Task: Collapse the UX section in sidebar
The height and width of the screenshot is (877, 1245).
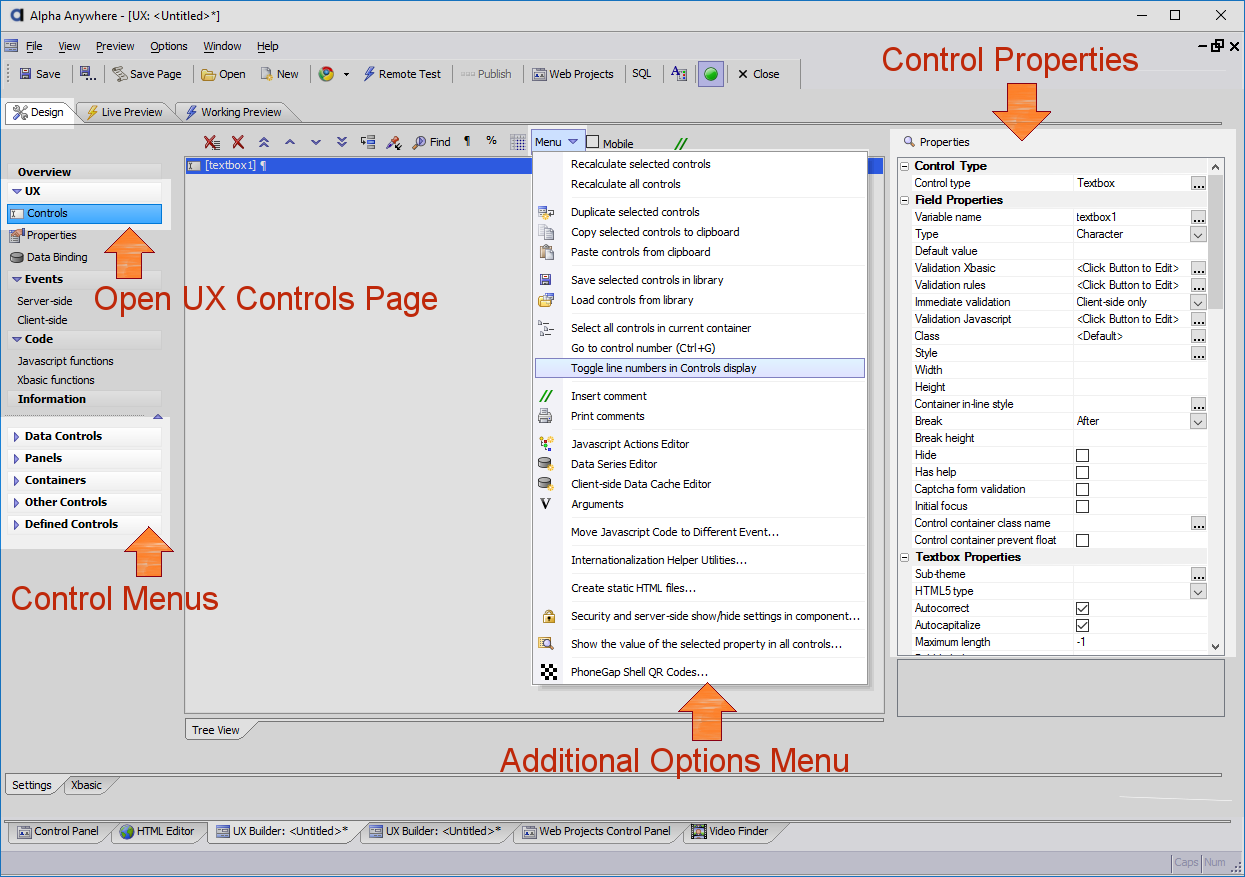Action: point(17,191)
